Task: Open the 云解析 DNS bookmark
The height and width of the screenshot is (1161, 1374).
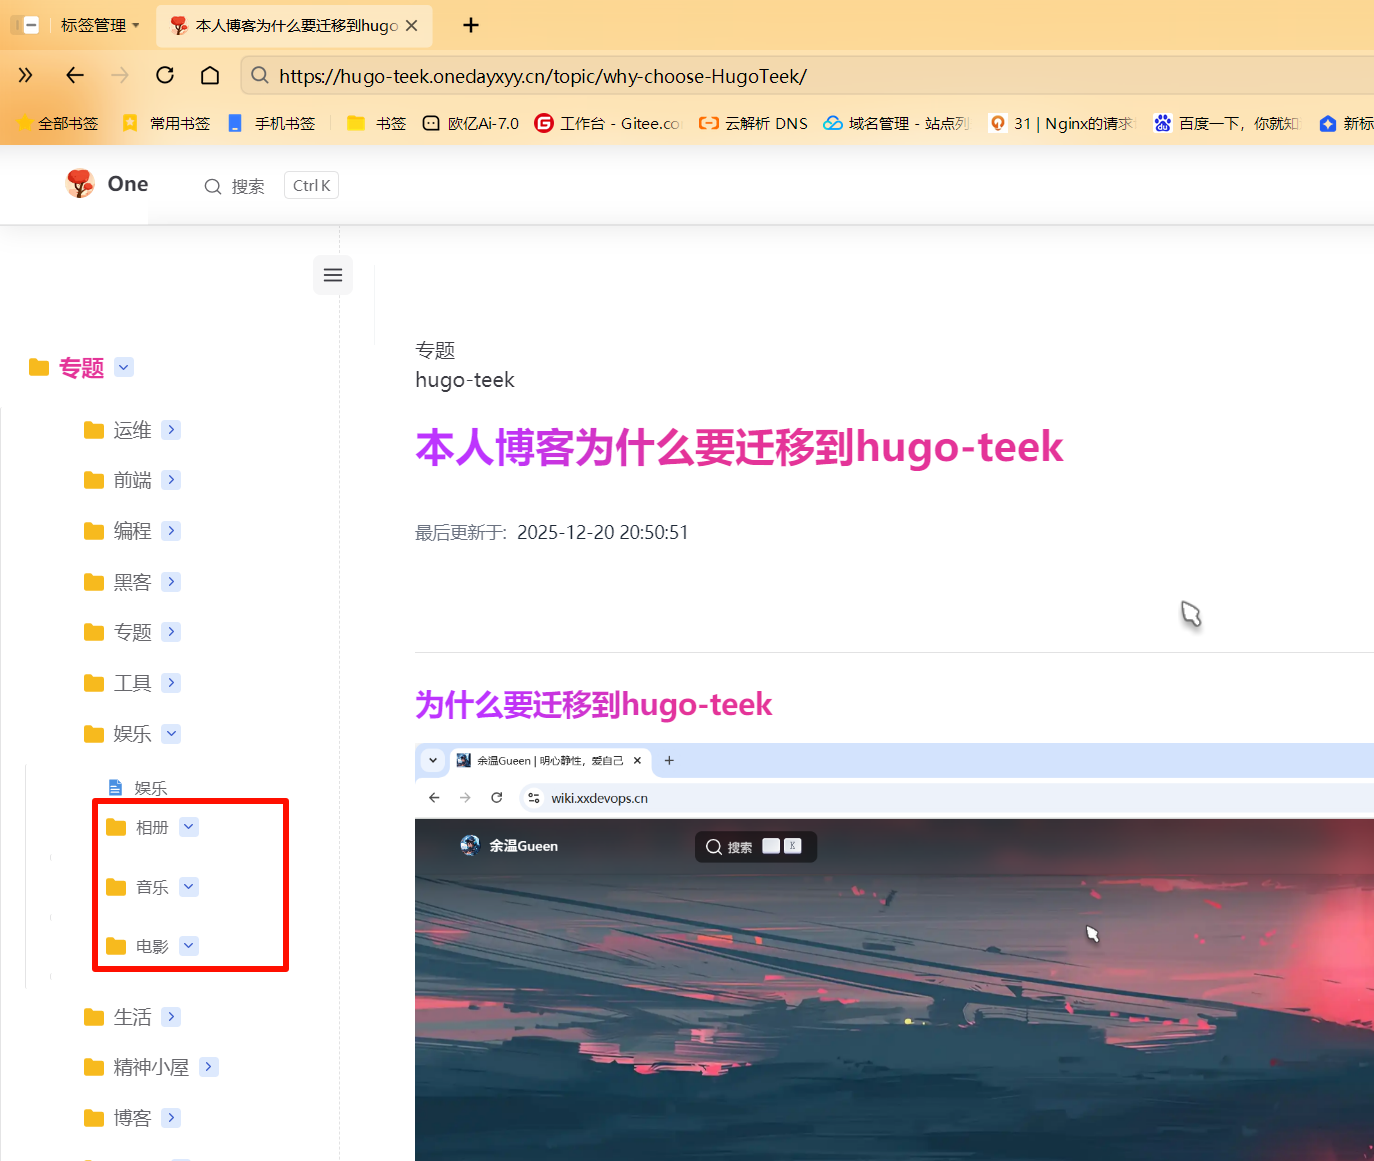Action: [x=753, y=123]
